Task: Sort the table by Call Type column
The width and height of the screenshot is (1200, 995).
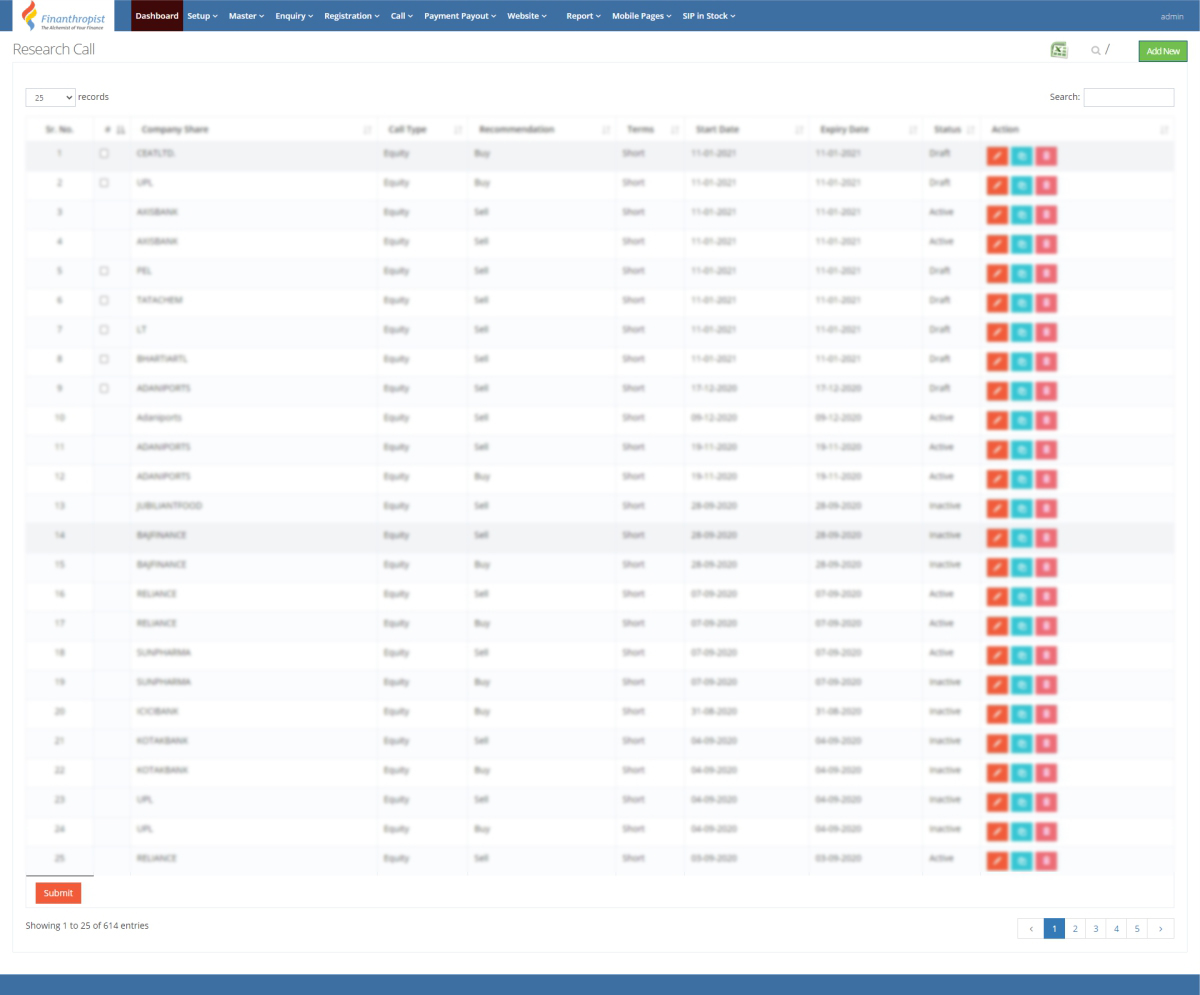Action: [422, 129]
